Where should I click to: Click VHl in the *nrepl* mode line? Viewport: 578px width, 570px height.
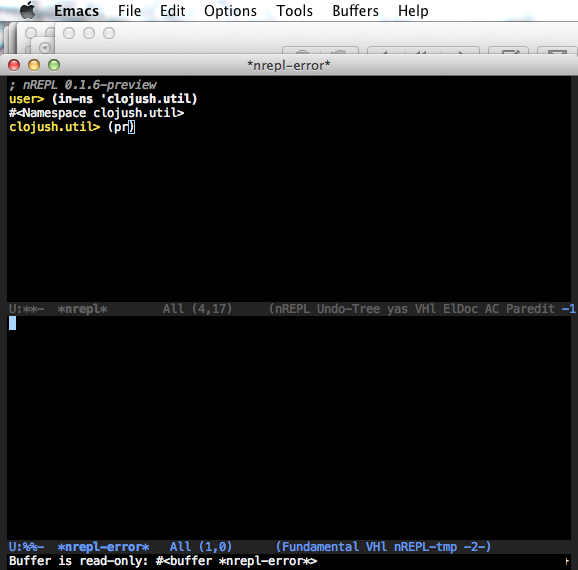pyautogui.click(x=425, y=309)
